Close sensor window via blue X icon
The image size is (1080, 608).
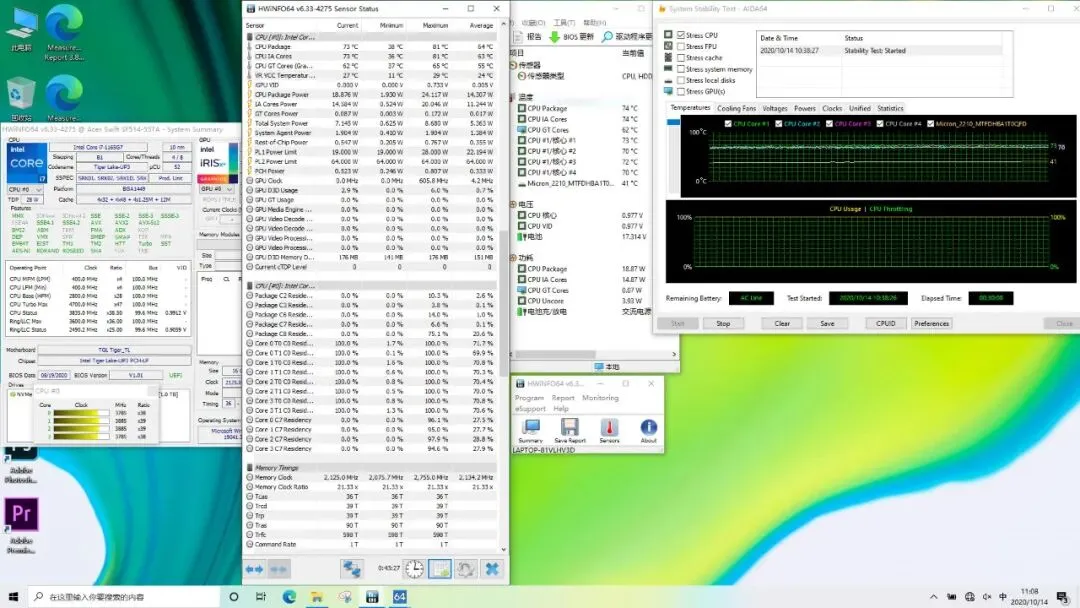click(491, 569)
